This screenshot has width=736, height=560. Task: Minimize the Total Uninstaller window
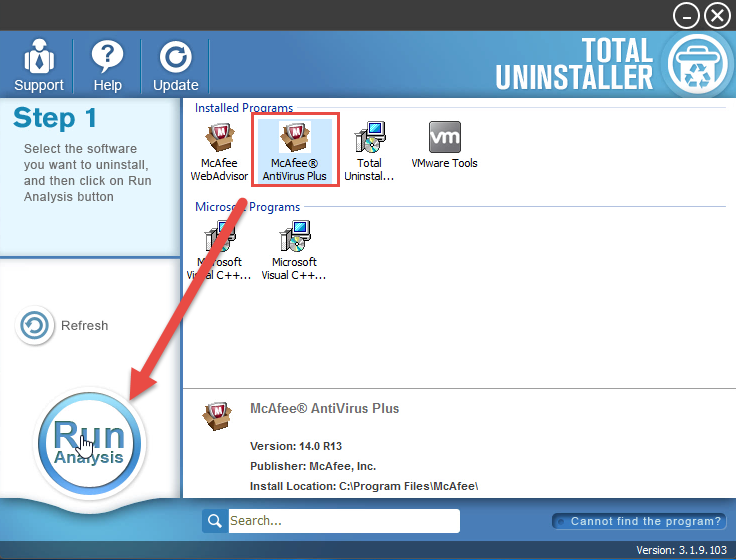coord(686,16)
